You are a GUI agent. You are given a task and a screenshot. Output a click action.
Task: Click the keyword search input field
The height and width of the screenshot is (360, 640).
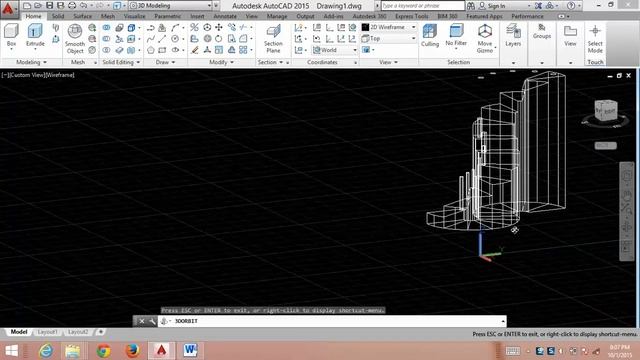pyautogui.click(x=423, y=6)
